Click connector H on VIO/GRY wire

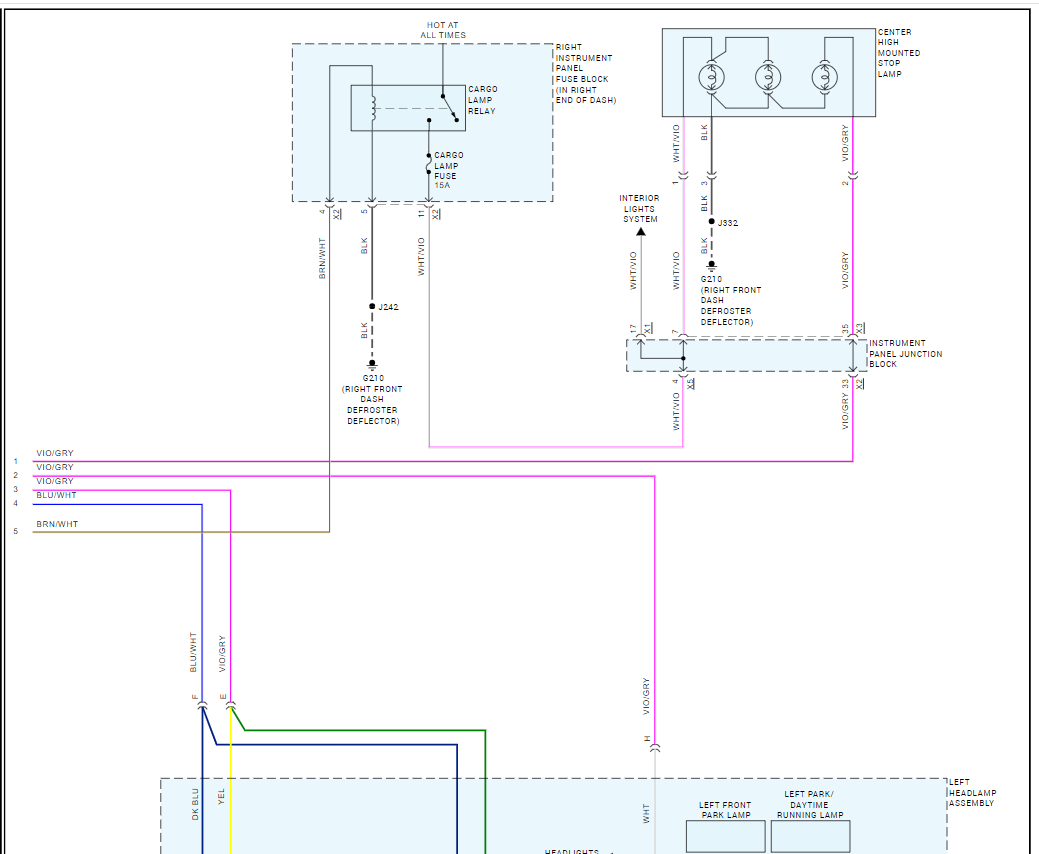pyautogui.click(x=655, y=747)
